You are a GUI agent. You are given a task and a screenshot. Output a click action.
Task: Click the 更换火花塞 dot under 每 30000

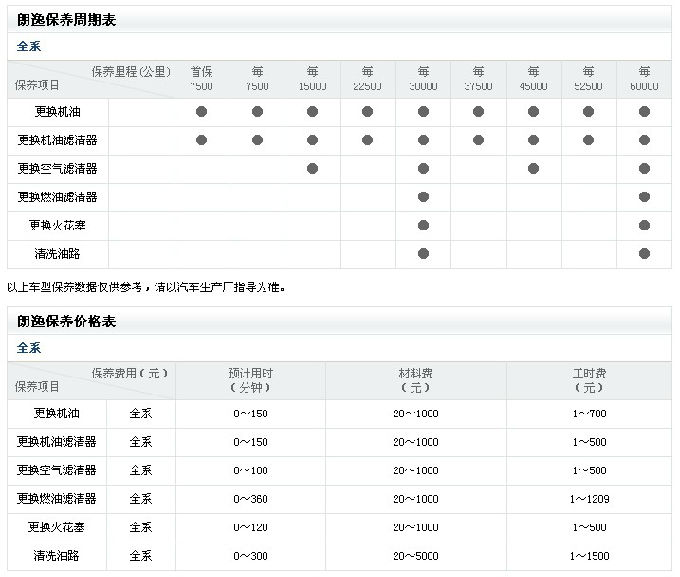[423, 225]
